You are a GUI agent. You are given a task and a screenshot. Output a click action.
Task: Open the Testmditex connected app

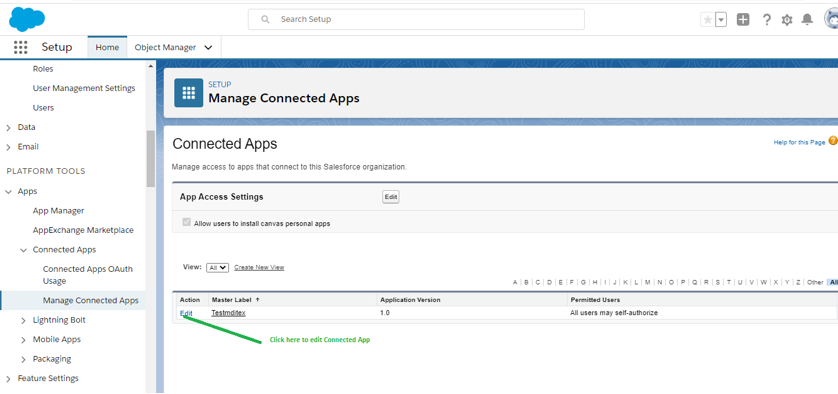click(228, 313)
